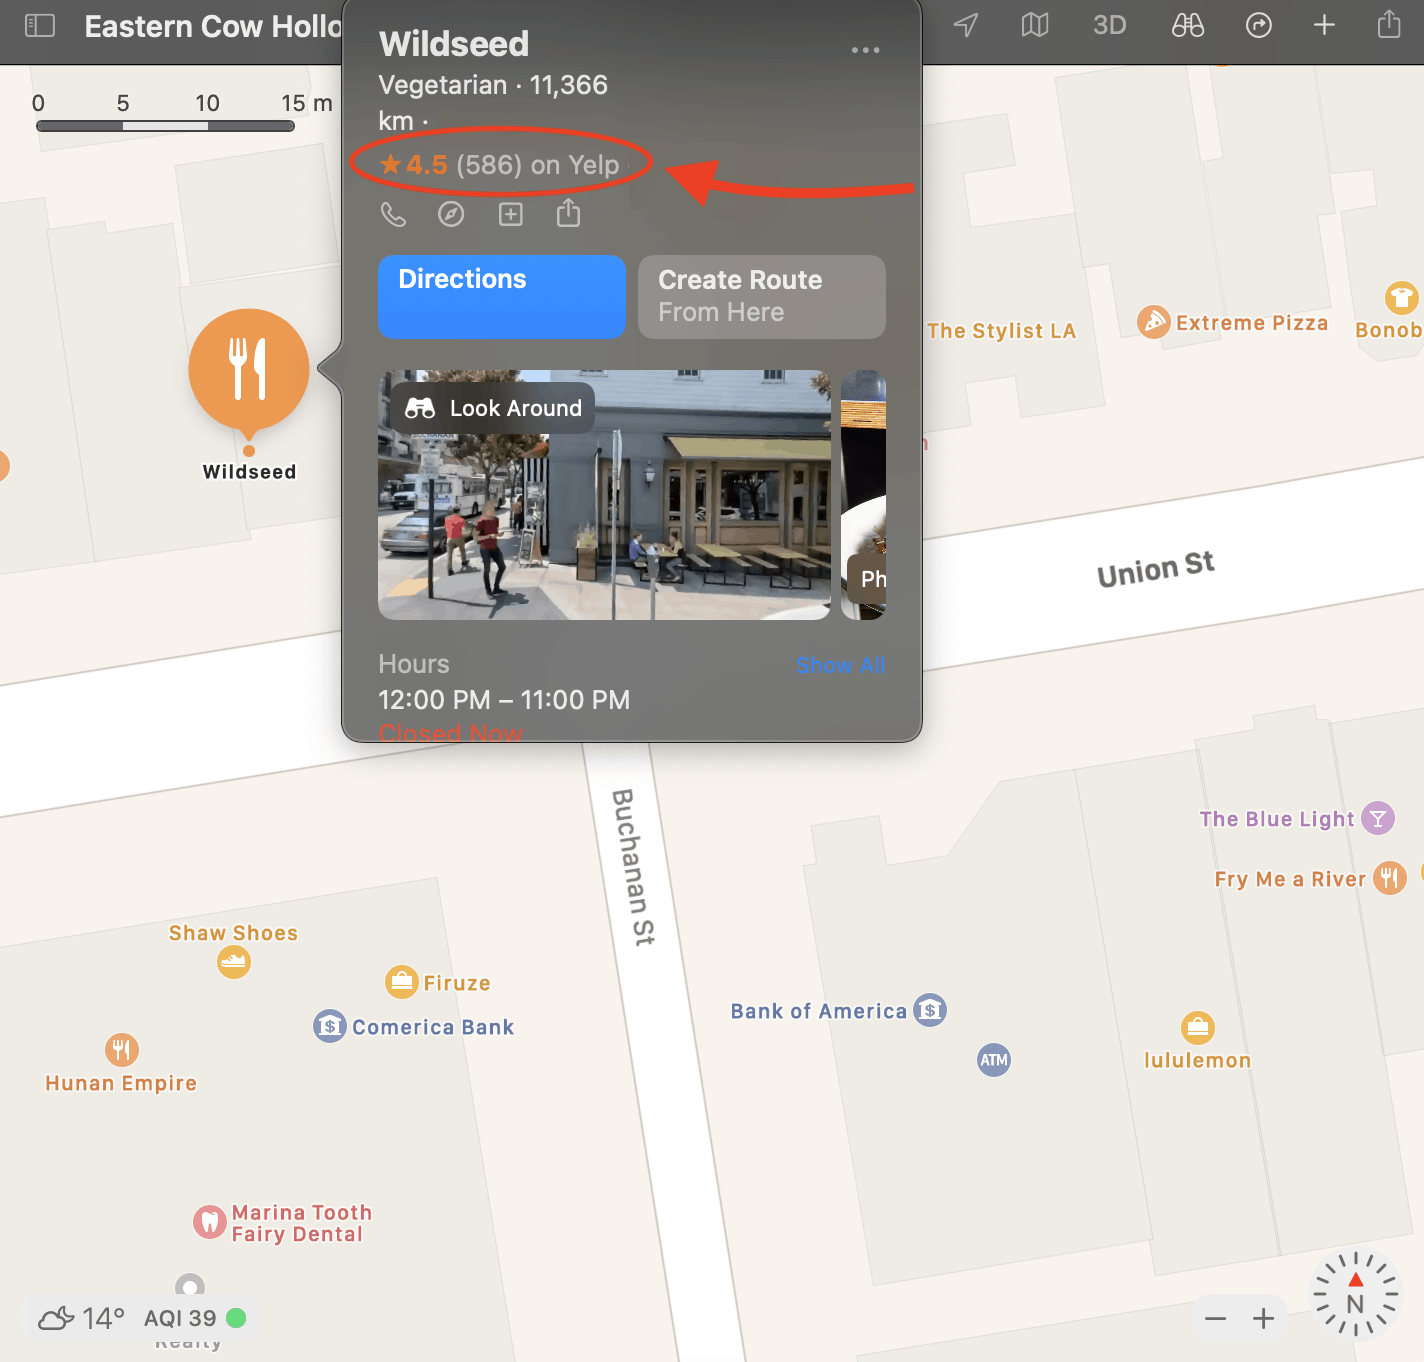
Task: Click the blue Directions button
Action: click(x=501, y=296)
